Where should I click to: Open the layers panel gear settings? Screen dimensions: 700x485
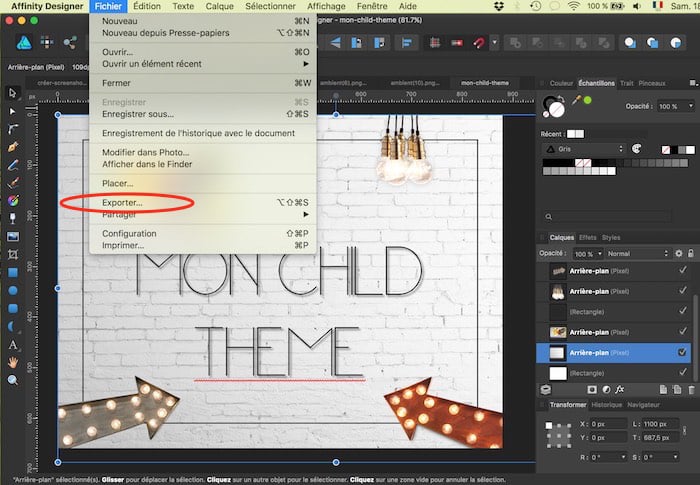679,253
